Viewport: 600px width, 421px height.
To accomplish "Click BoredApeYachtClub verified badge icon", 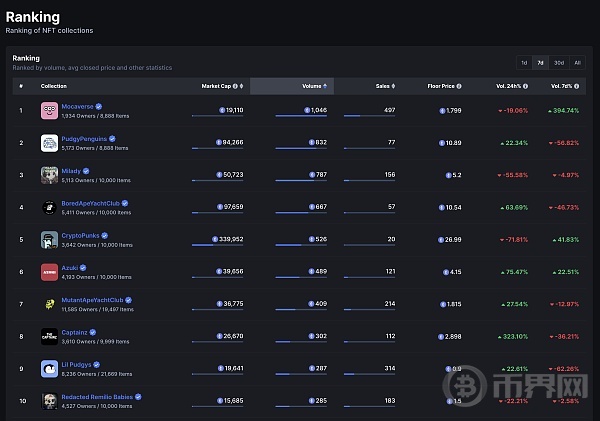I will [x=125, y=203].
